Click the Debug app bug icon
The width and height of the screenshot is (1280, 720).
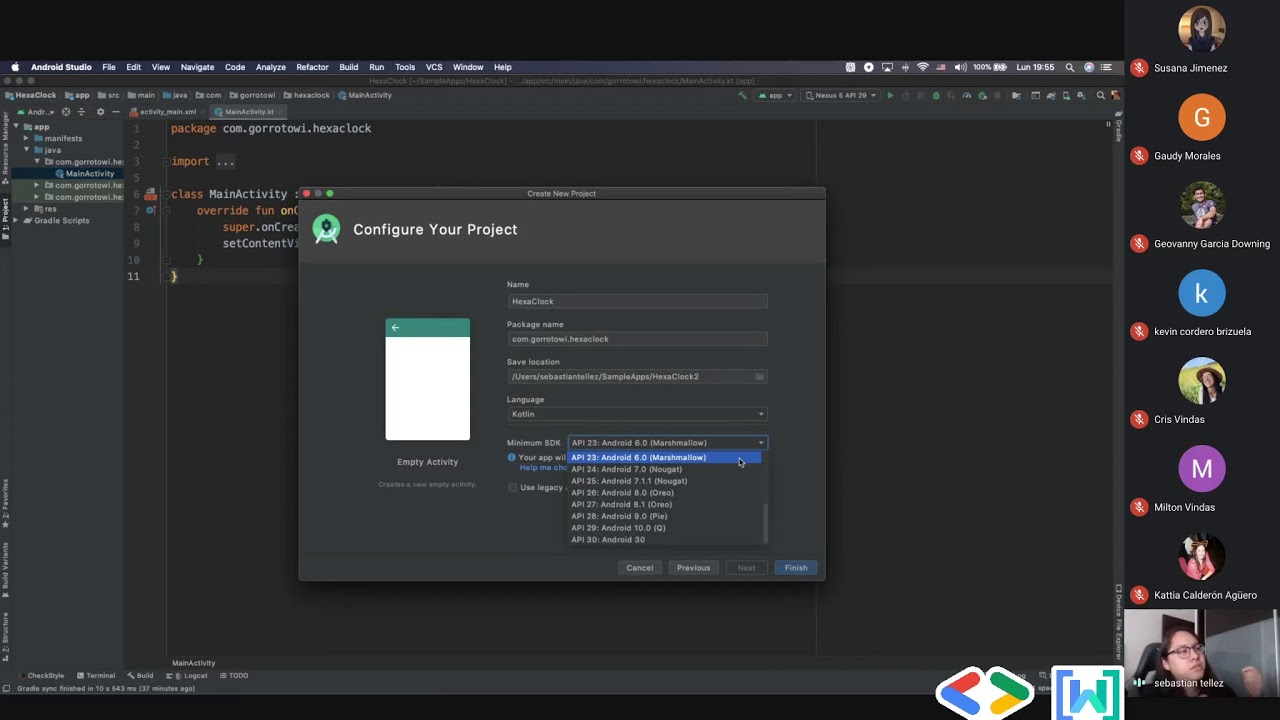936,96
